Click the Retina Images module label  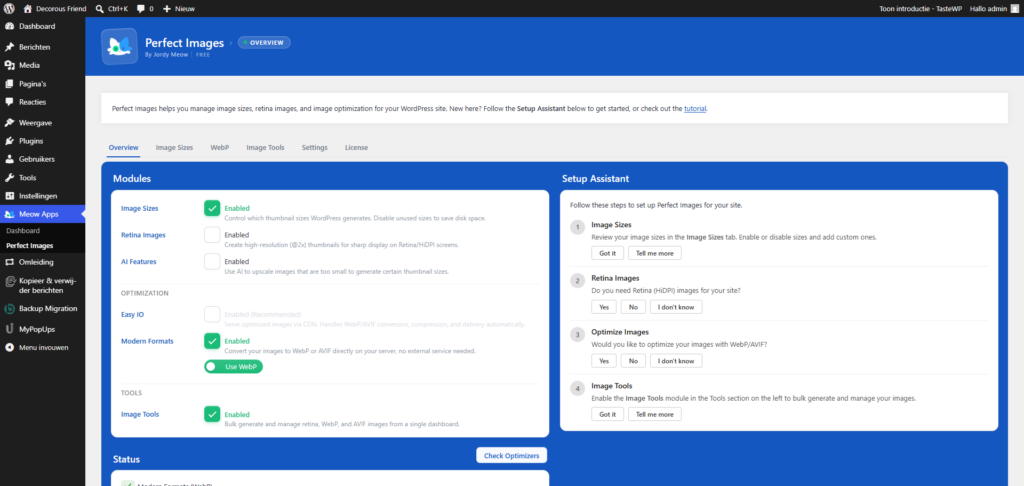(143, 235)
